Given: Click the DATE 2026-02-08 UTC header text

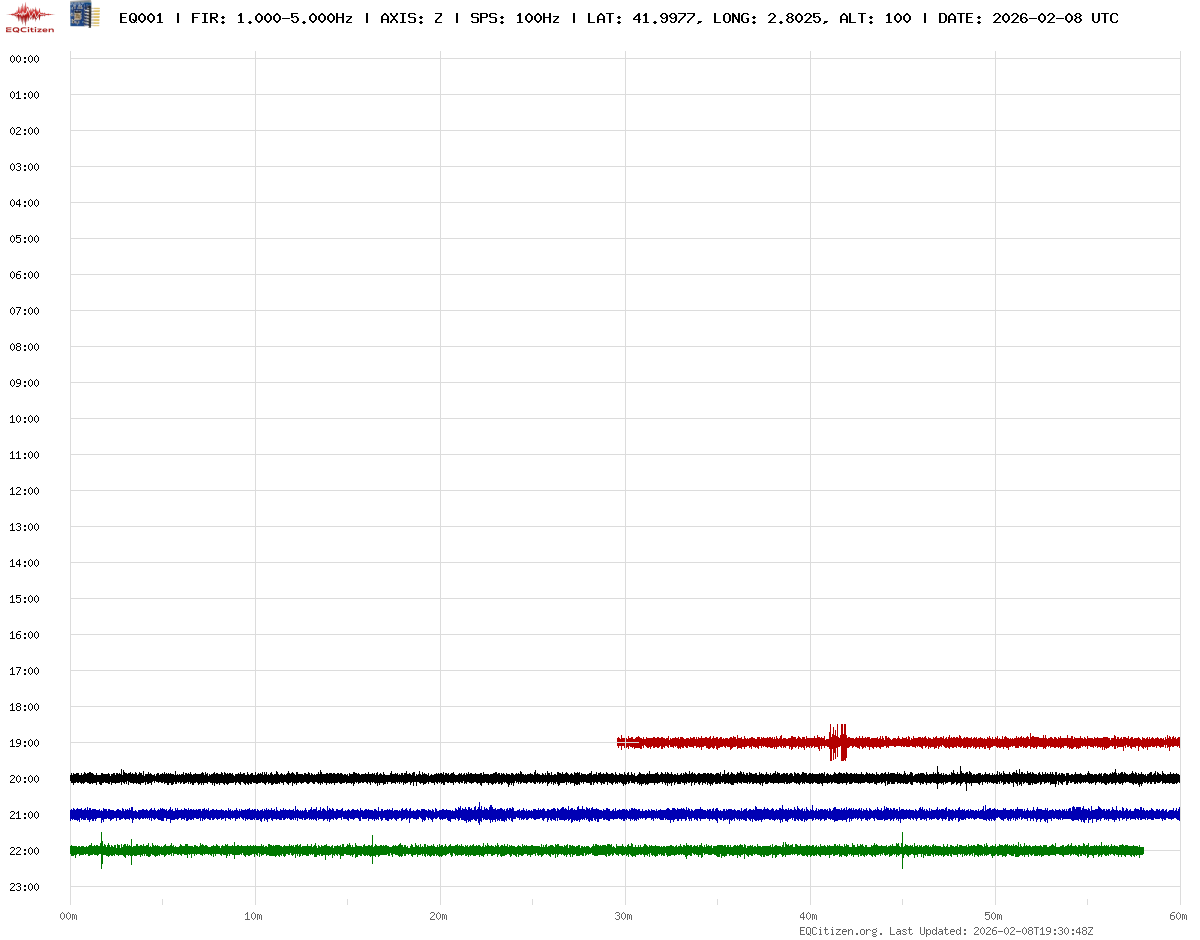Looking at the screenshot, I should click(x=1028, y=18).
